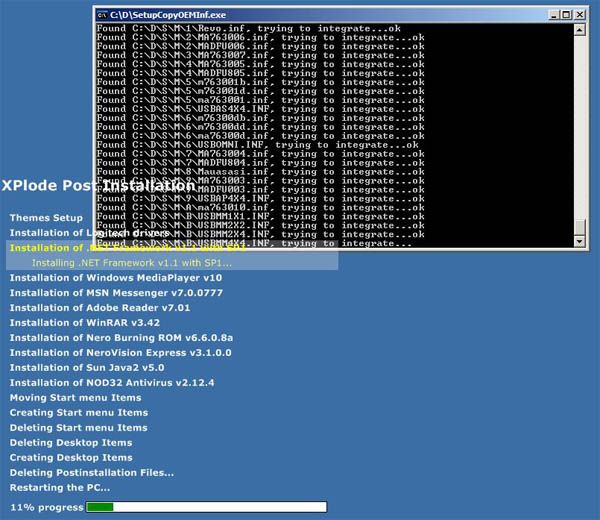Viewport: 600px width, 520px height.
Task: Click 'Installation of NOD32 Antivirus v2.12.4'
Action: pyautogui.click(x=112, y=383)
